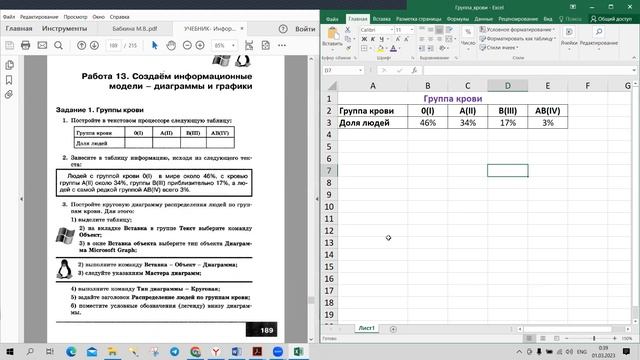640x360 pixels.
Task: Click the Format Painter brush in Excel
Action: click(349, 48)
